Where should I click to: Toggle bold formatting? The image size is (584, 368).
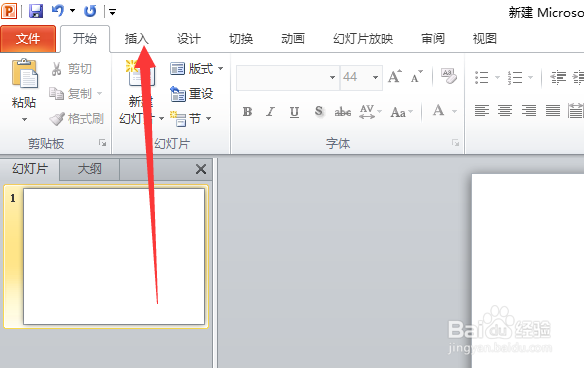pos(247,111)
